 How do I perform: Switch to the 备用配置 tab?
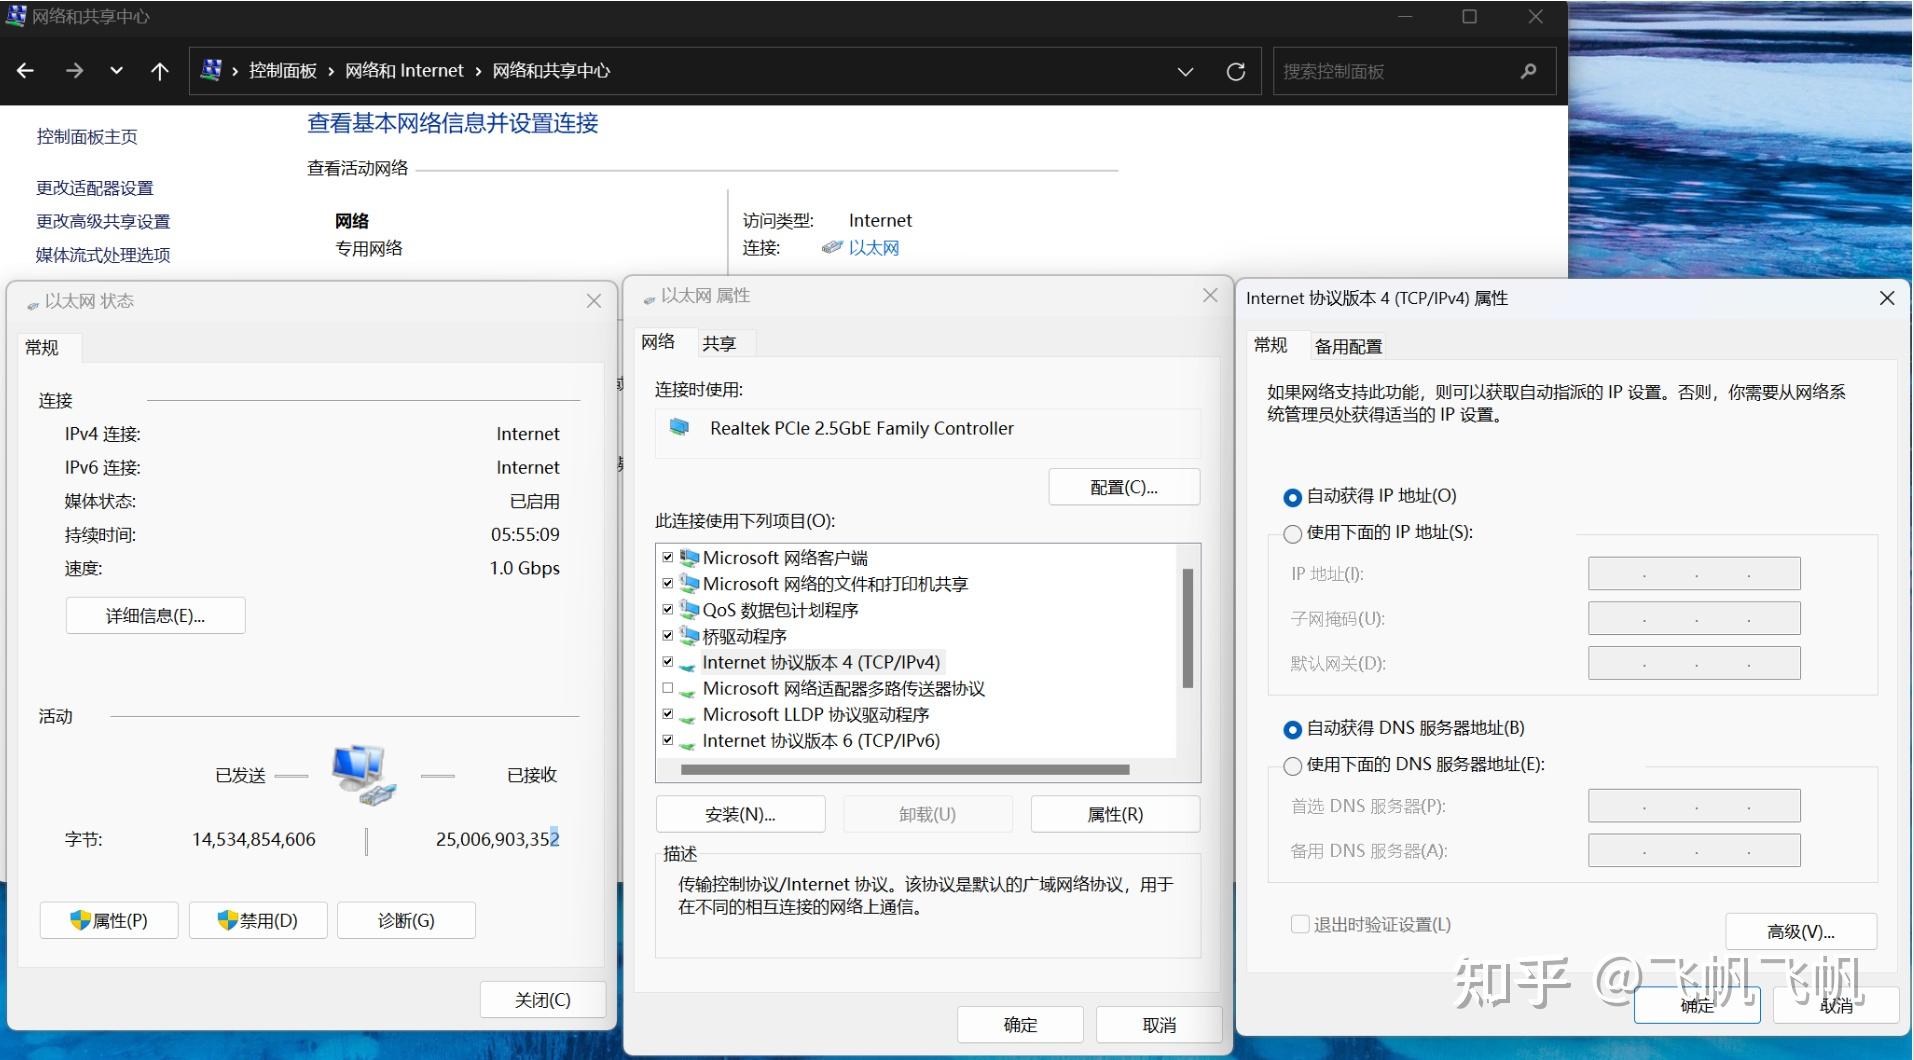(x=1348, y=346)
